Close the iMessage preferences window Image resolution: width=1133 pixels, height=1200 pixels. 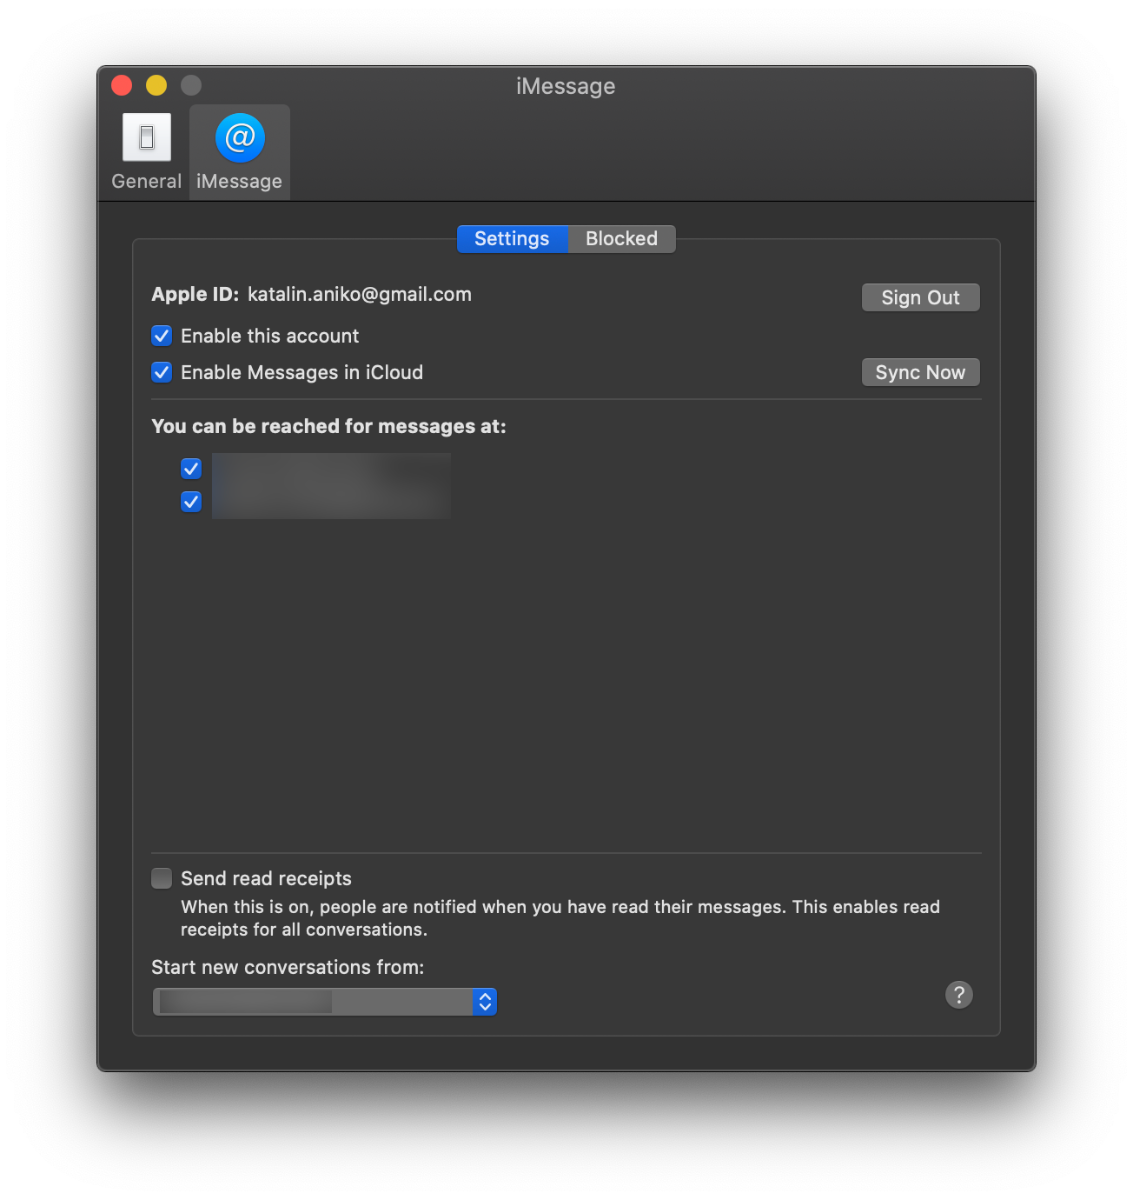[x=122, y=86]
